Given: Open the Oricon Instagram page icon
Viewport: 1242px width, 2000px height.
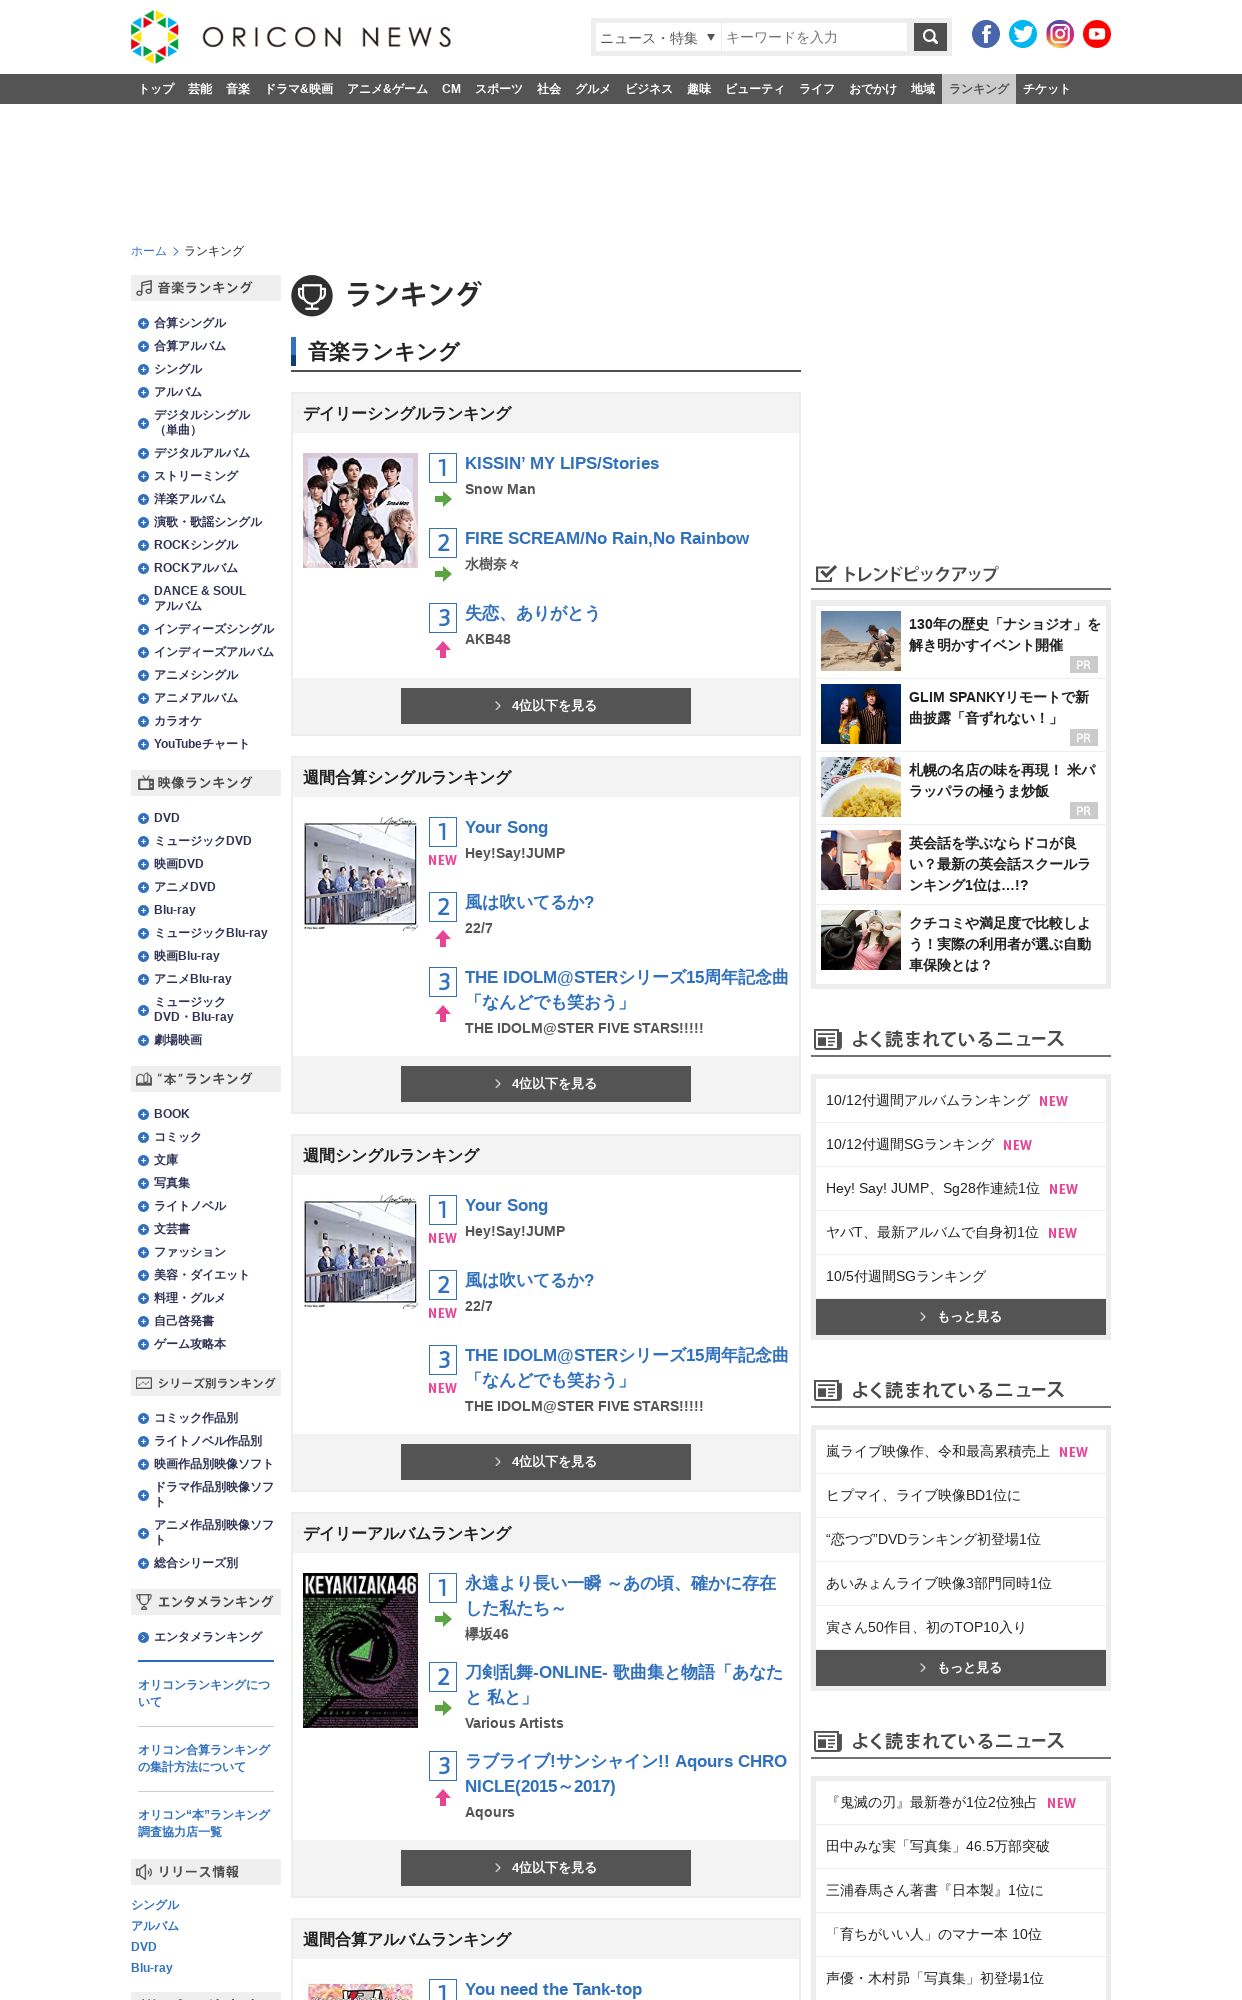Looking at the screenshot, I should point(1060,34).
